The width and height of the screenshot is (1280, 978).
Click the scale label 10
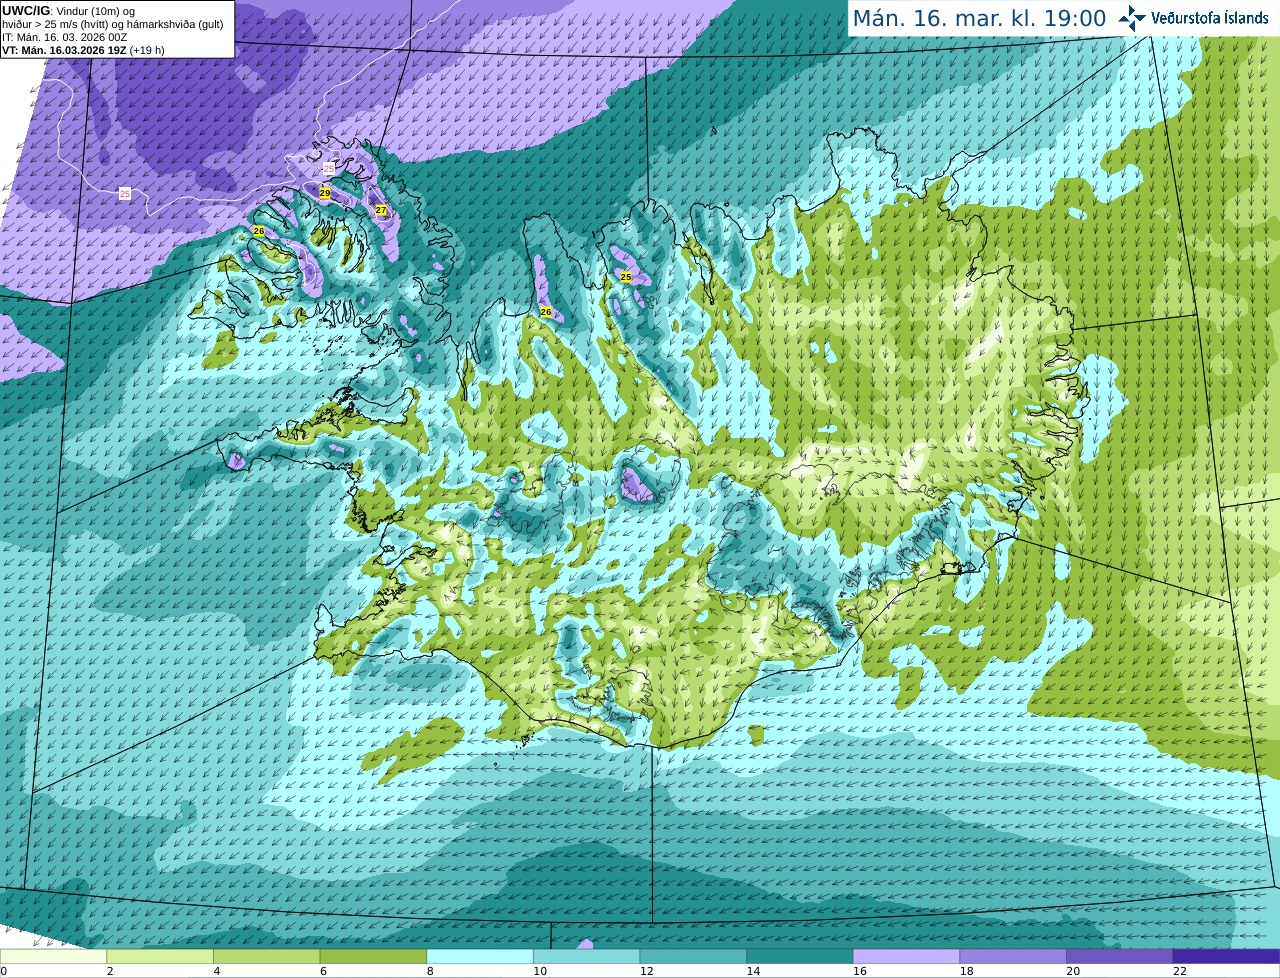click(x=539, y=971)
